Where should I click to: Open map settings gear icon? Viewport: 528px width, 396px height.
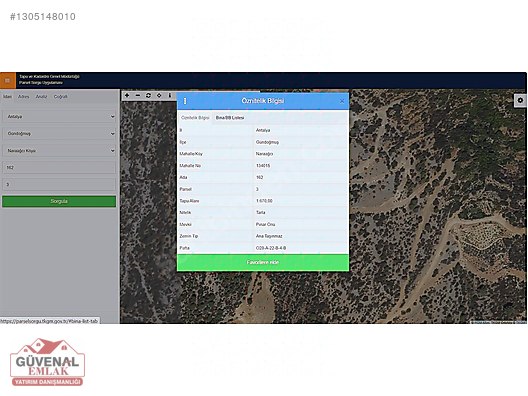[520, 100]
